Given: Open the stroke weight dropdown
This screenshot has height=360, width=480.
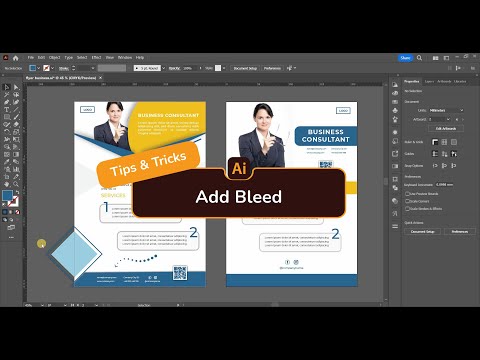Looking at the screenshot, I should 93,68.
